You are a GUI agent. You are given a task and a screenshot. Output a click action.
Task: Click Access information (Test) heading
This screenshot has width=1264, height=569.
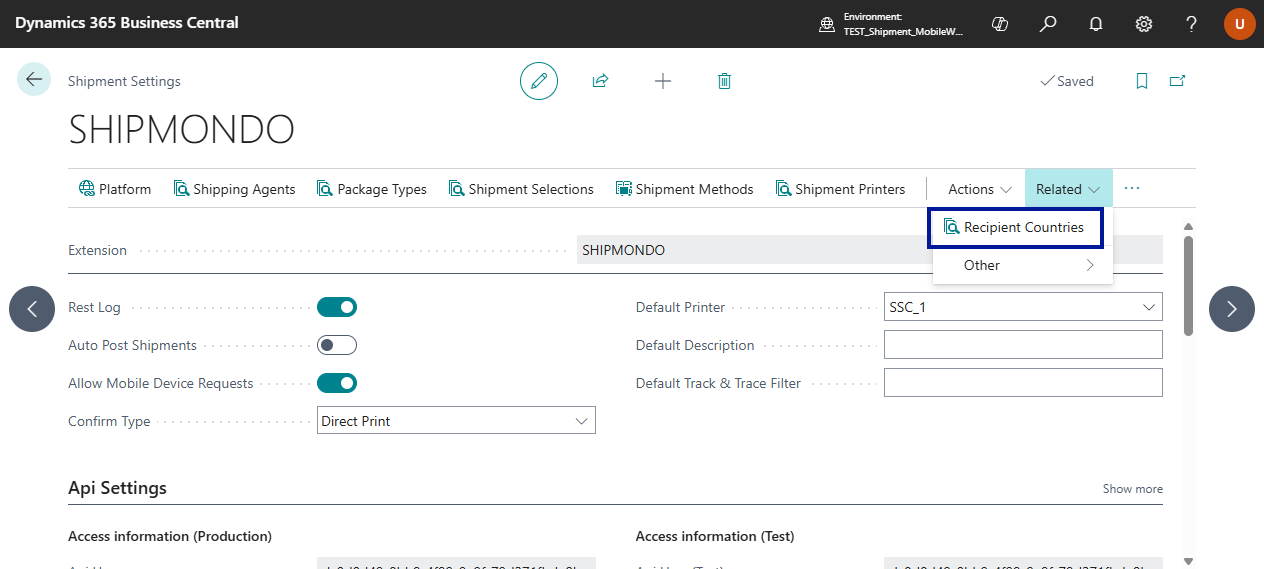pyautogui.click(x=715, y=536)
